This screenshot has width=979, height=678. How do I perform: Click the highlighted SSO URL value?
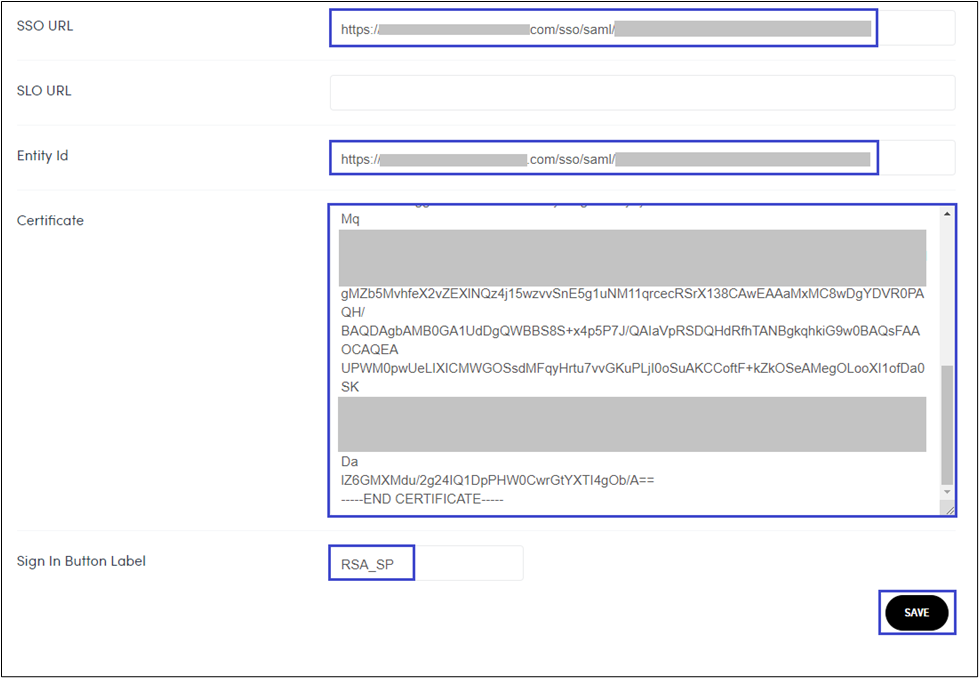click(600, 27)
